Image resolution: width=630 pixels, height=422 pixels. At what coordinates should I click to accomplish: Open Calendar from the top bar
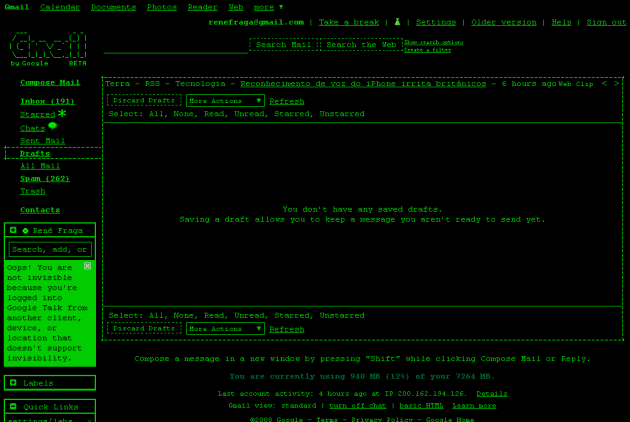click(60, 7)
